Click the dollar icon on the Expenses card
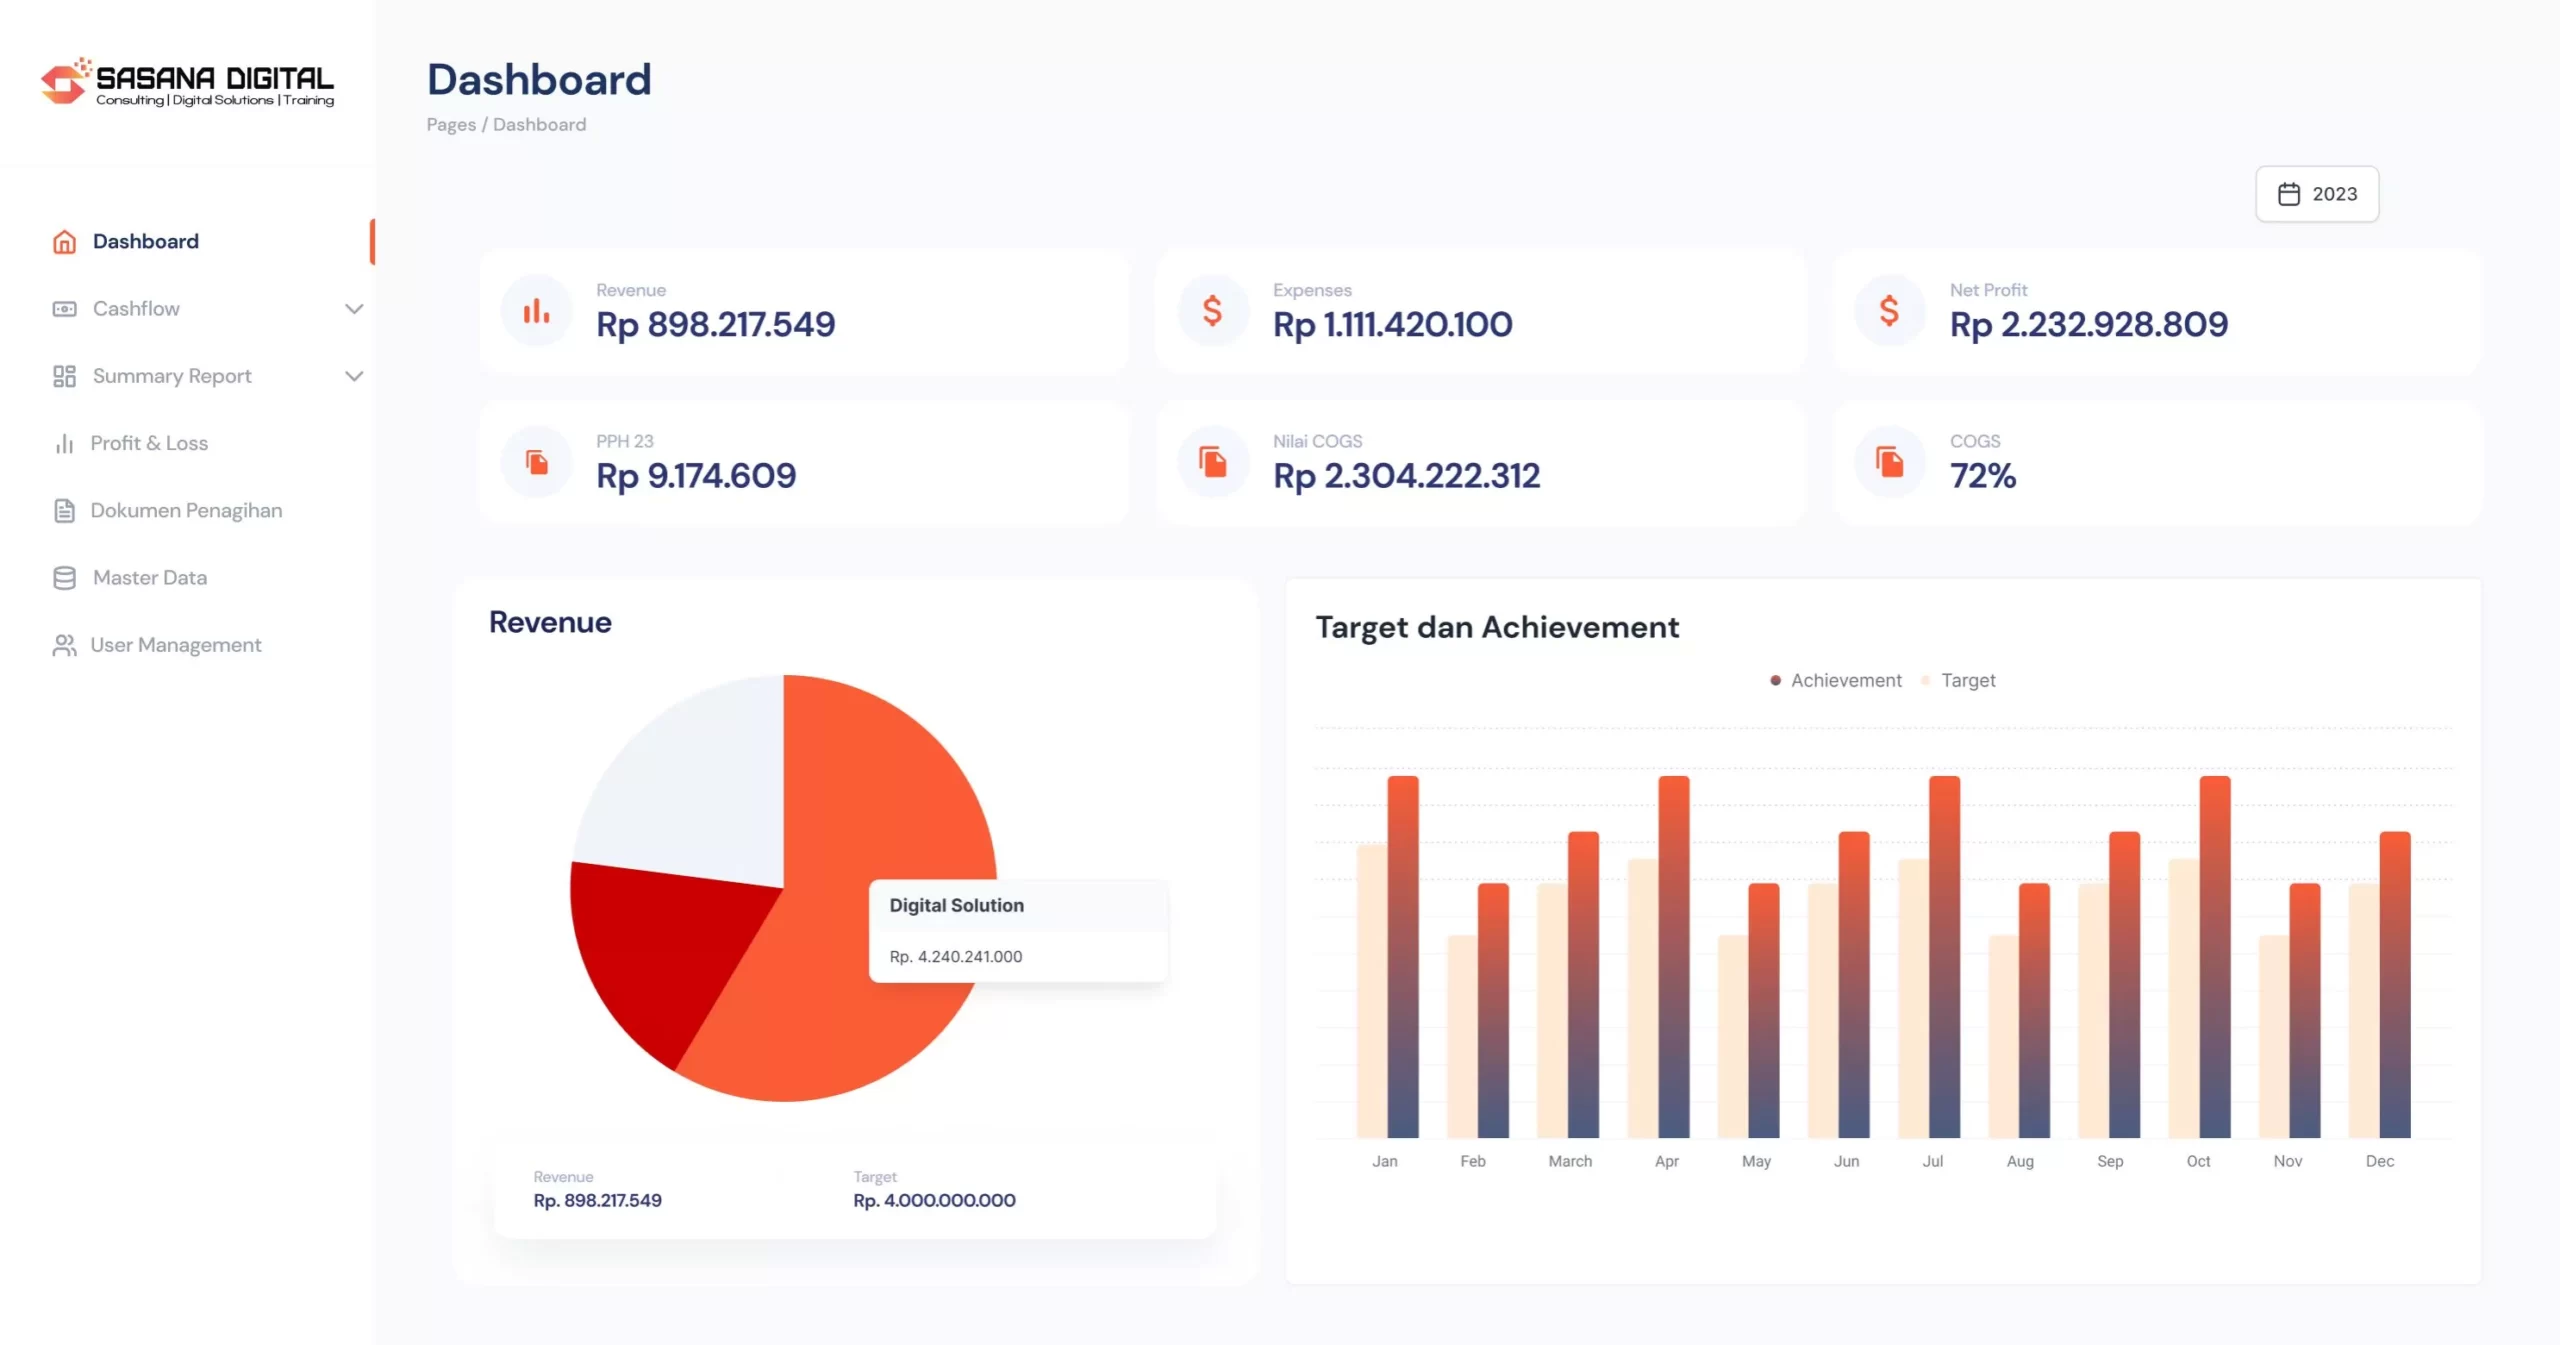 pyautogui.click(x=1212, y=311)
